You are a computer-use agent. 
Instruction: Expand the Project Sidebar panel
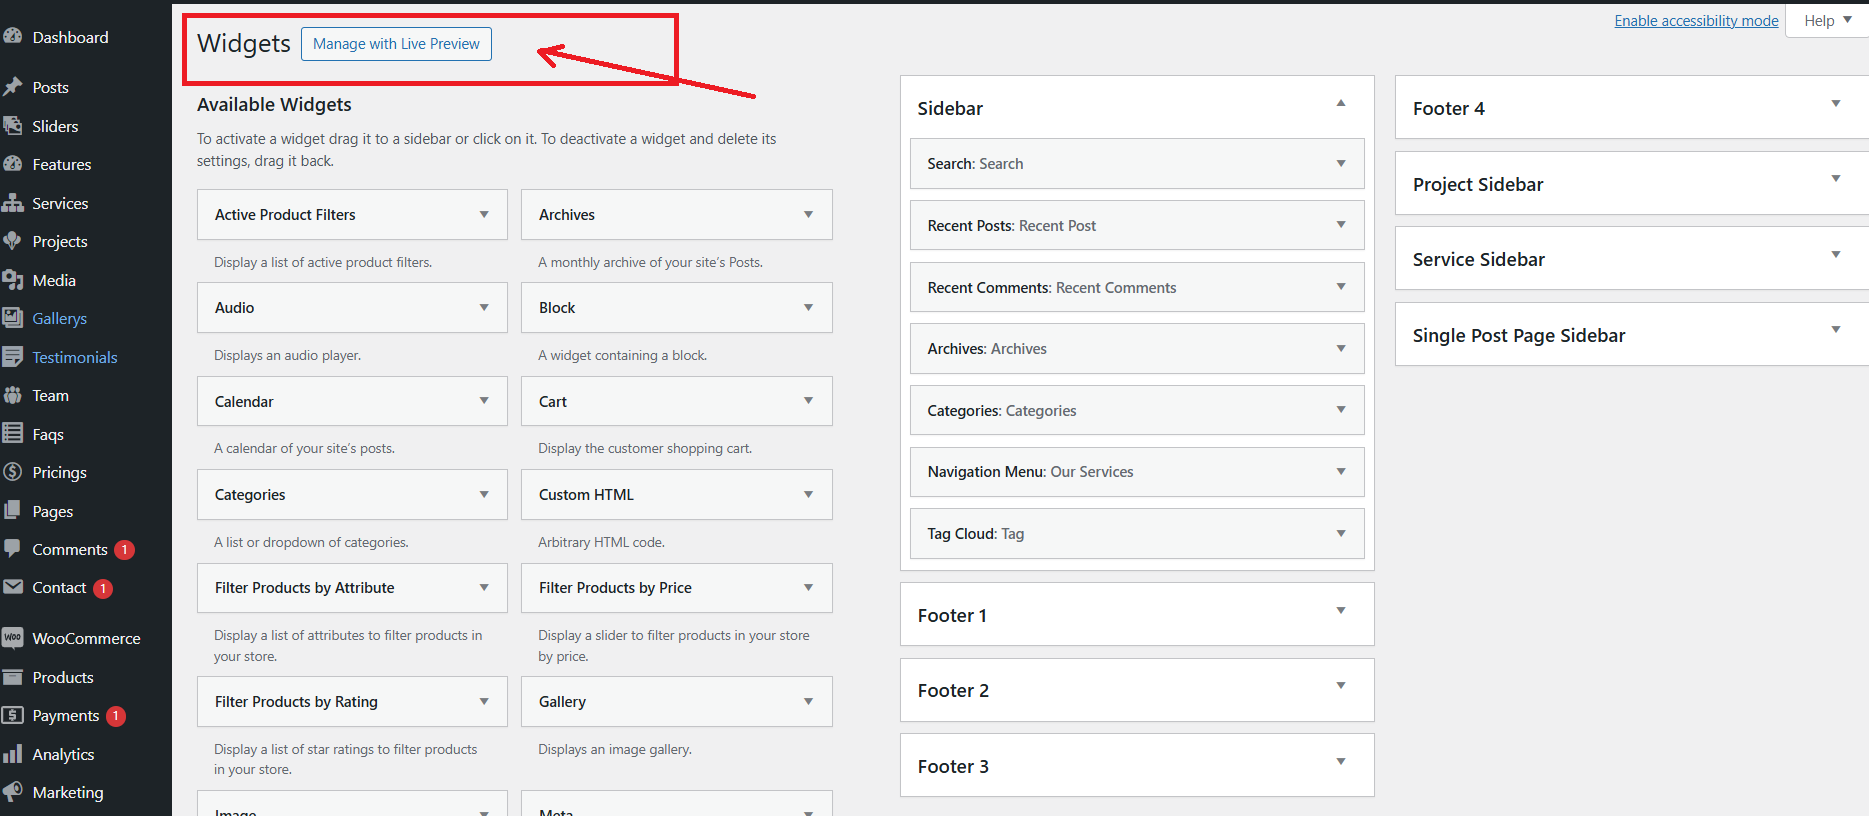coord(1835,180)
